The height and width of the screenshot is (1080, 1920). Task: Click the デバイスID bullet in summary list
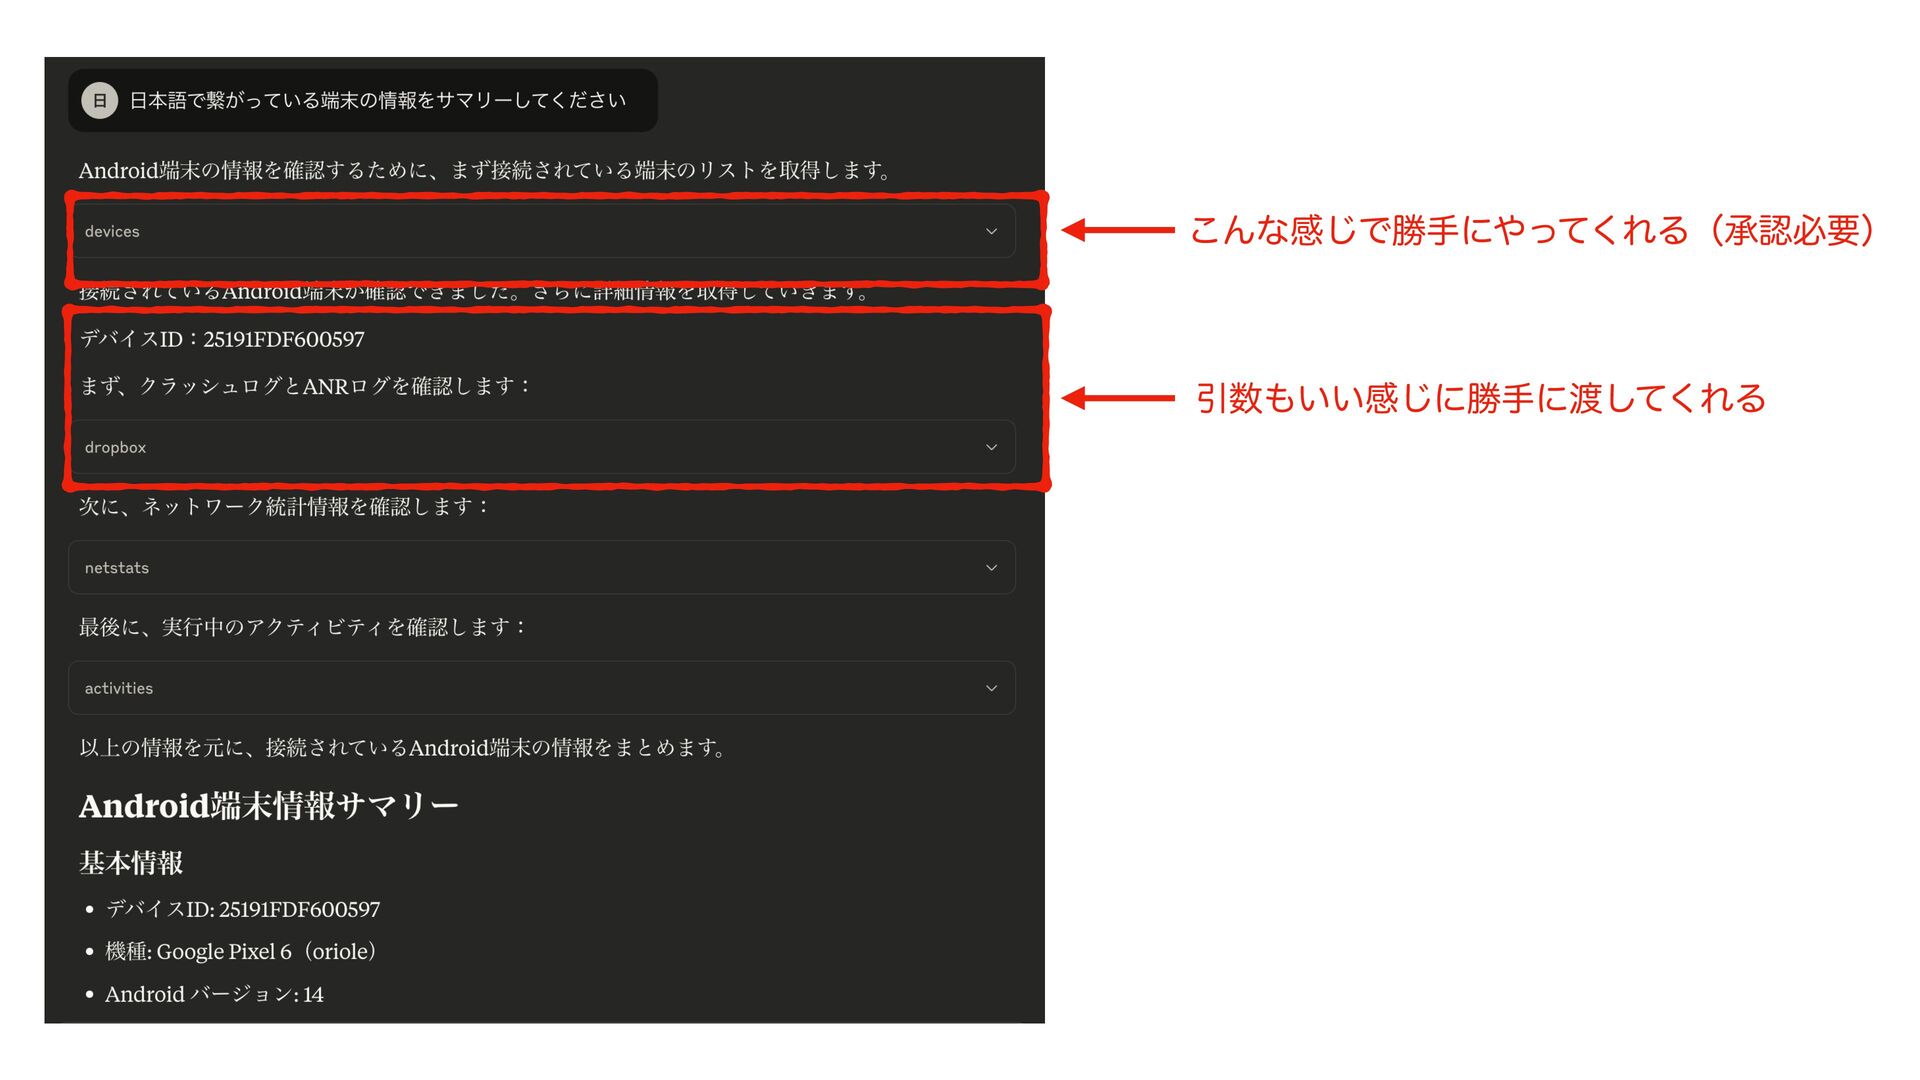coord(242,909)
